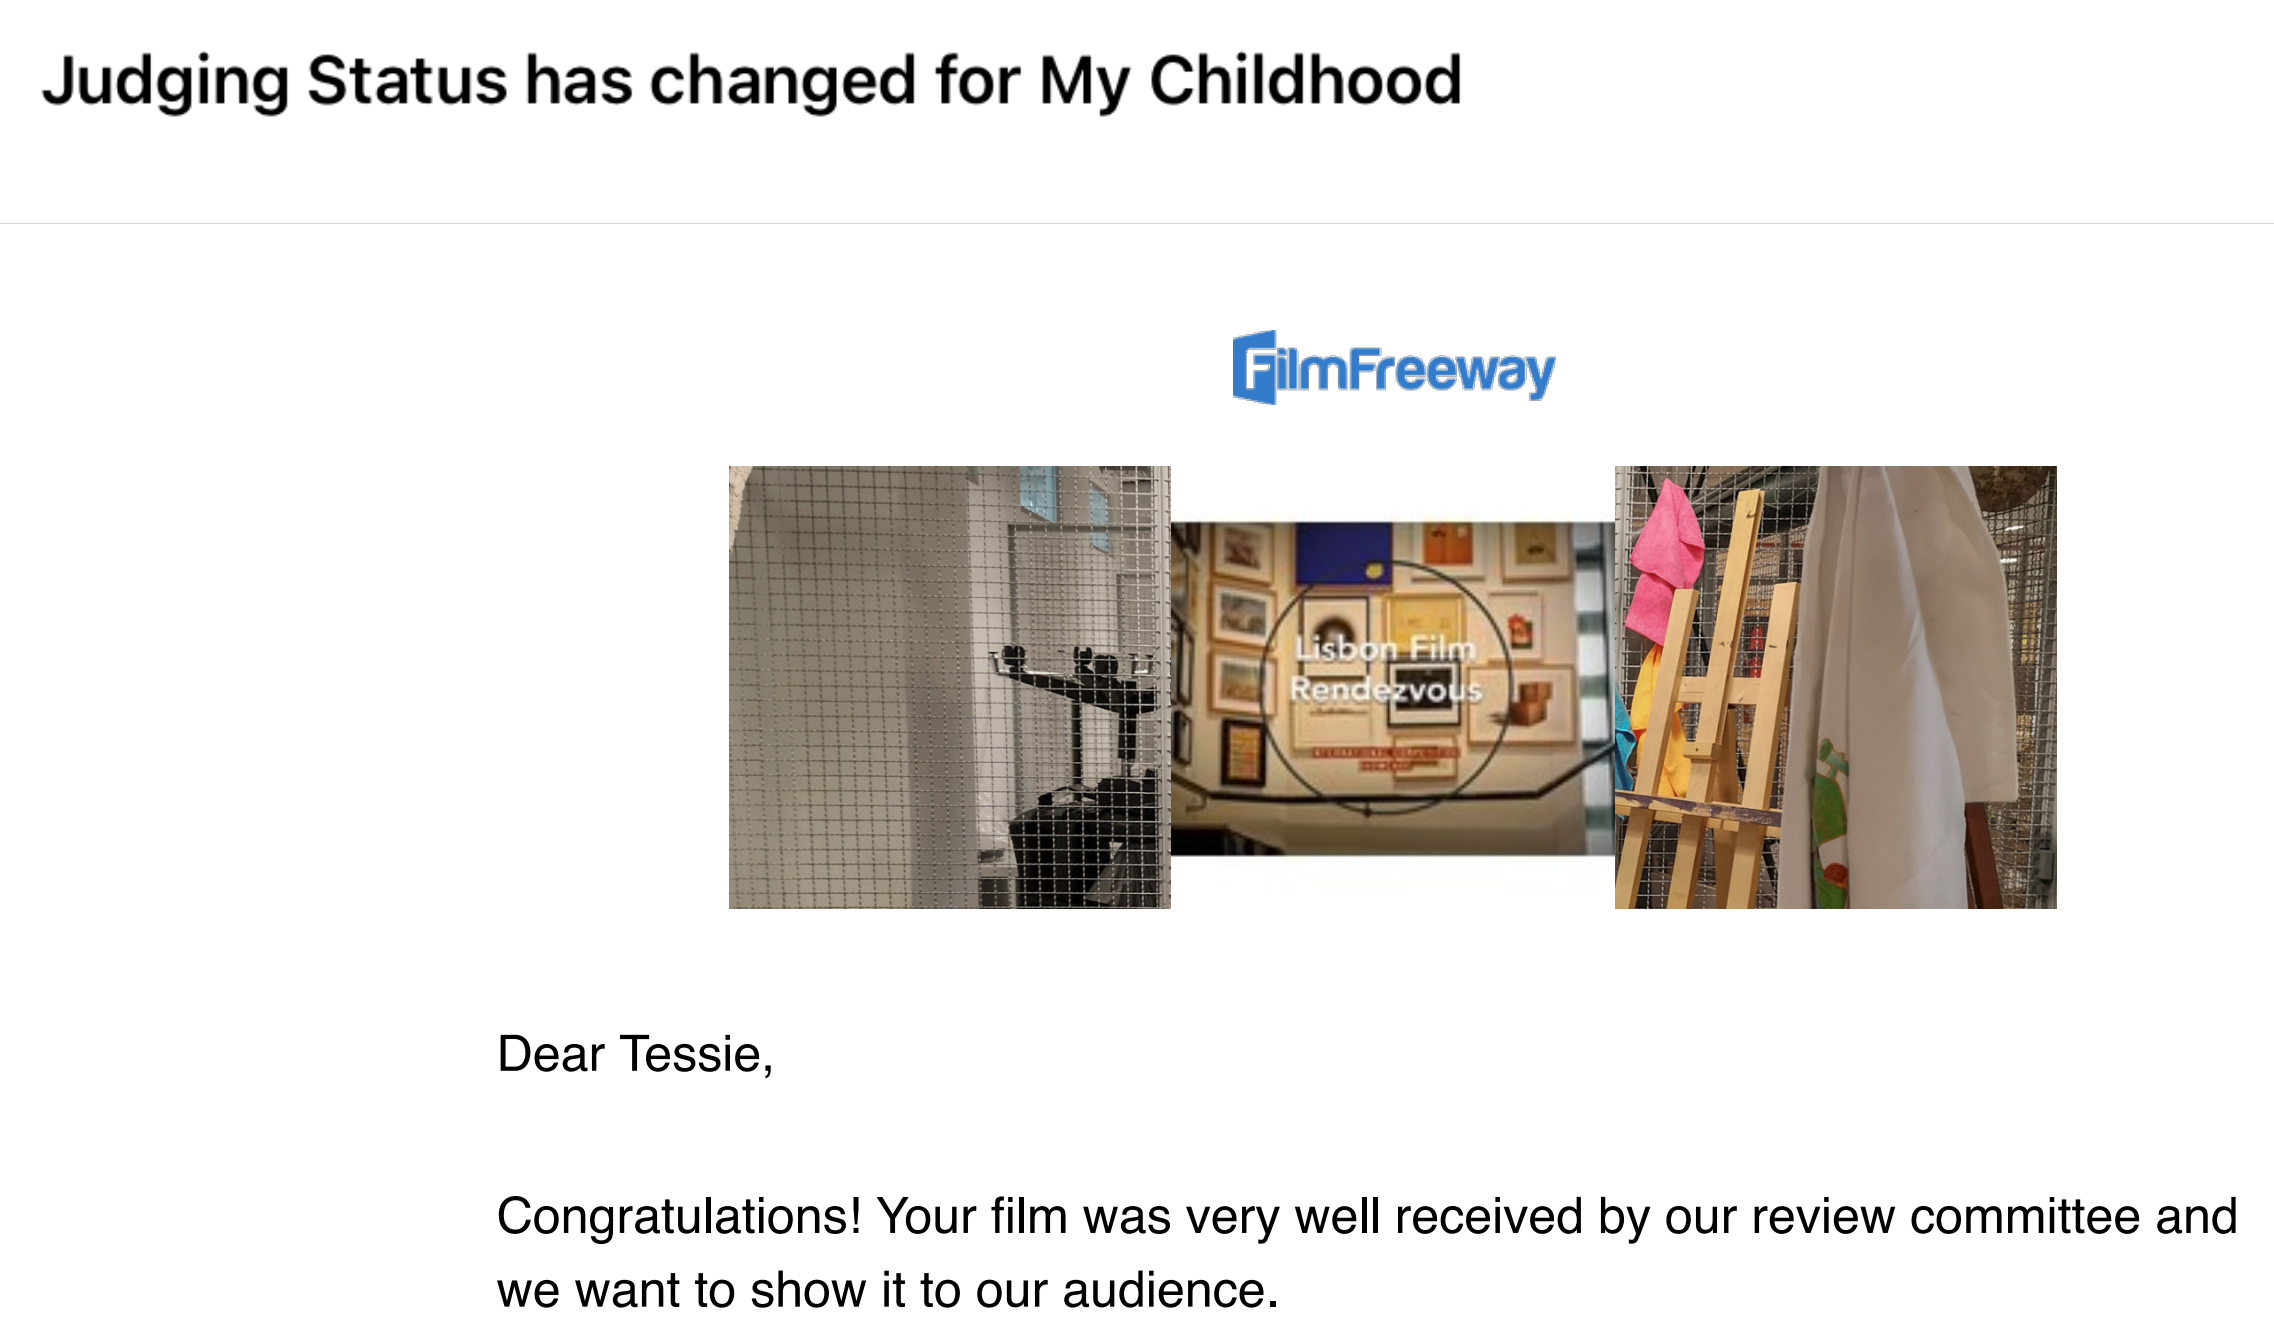Open the Lisbon Film Rendezvous banner image
Viewport: 2274px width, 1339px height.
pyautogui.click(x=1392, y=688)
